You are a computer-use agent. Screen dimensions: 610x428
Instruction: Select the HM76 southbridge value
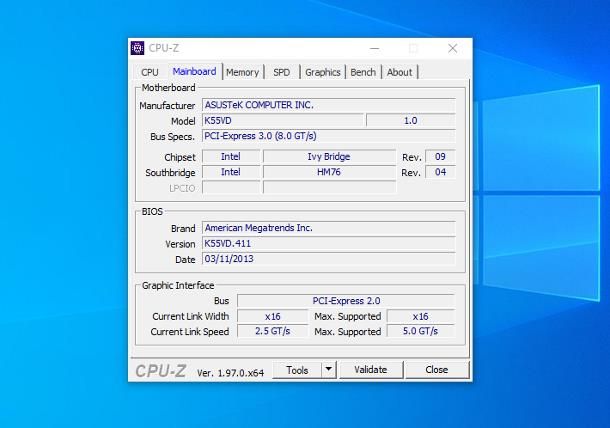pos(329,172)
